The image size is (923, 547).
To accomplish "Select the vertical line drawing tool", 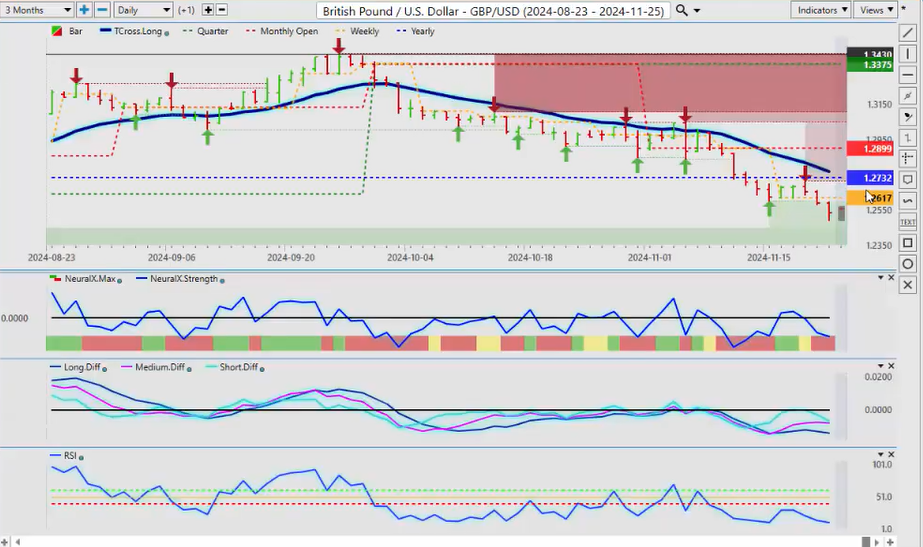I will click(x=908, y=53).
